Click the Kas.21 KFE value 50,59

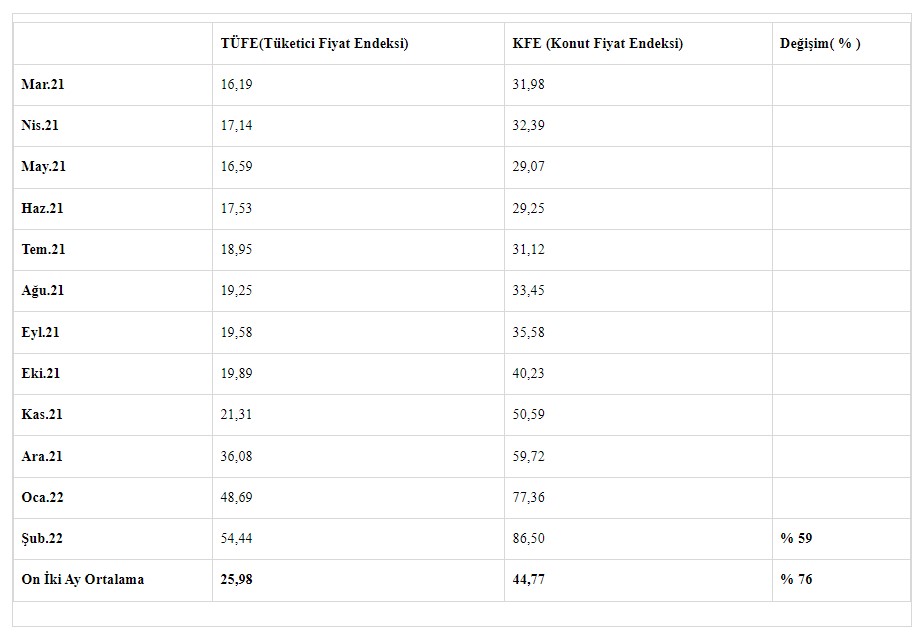(528, 414)
